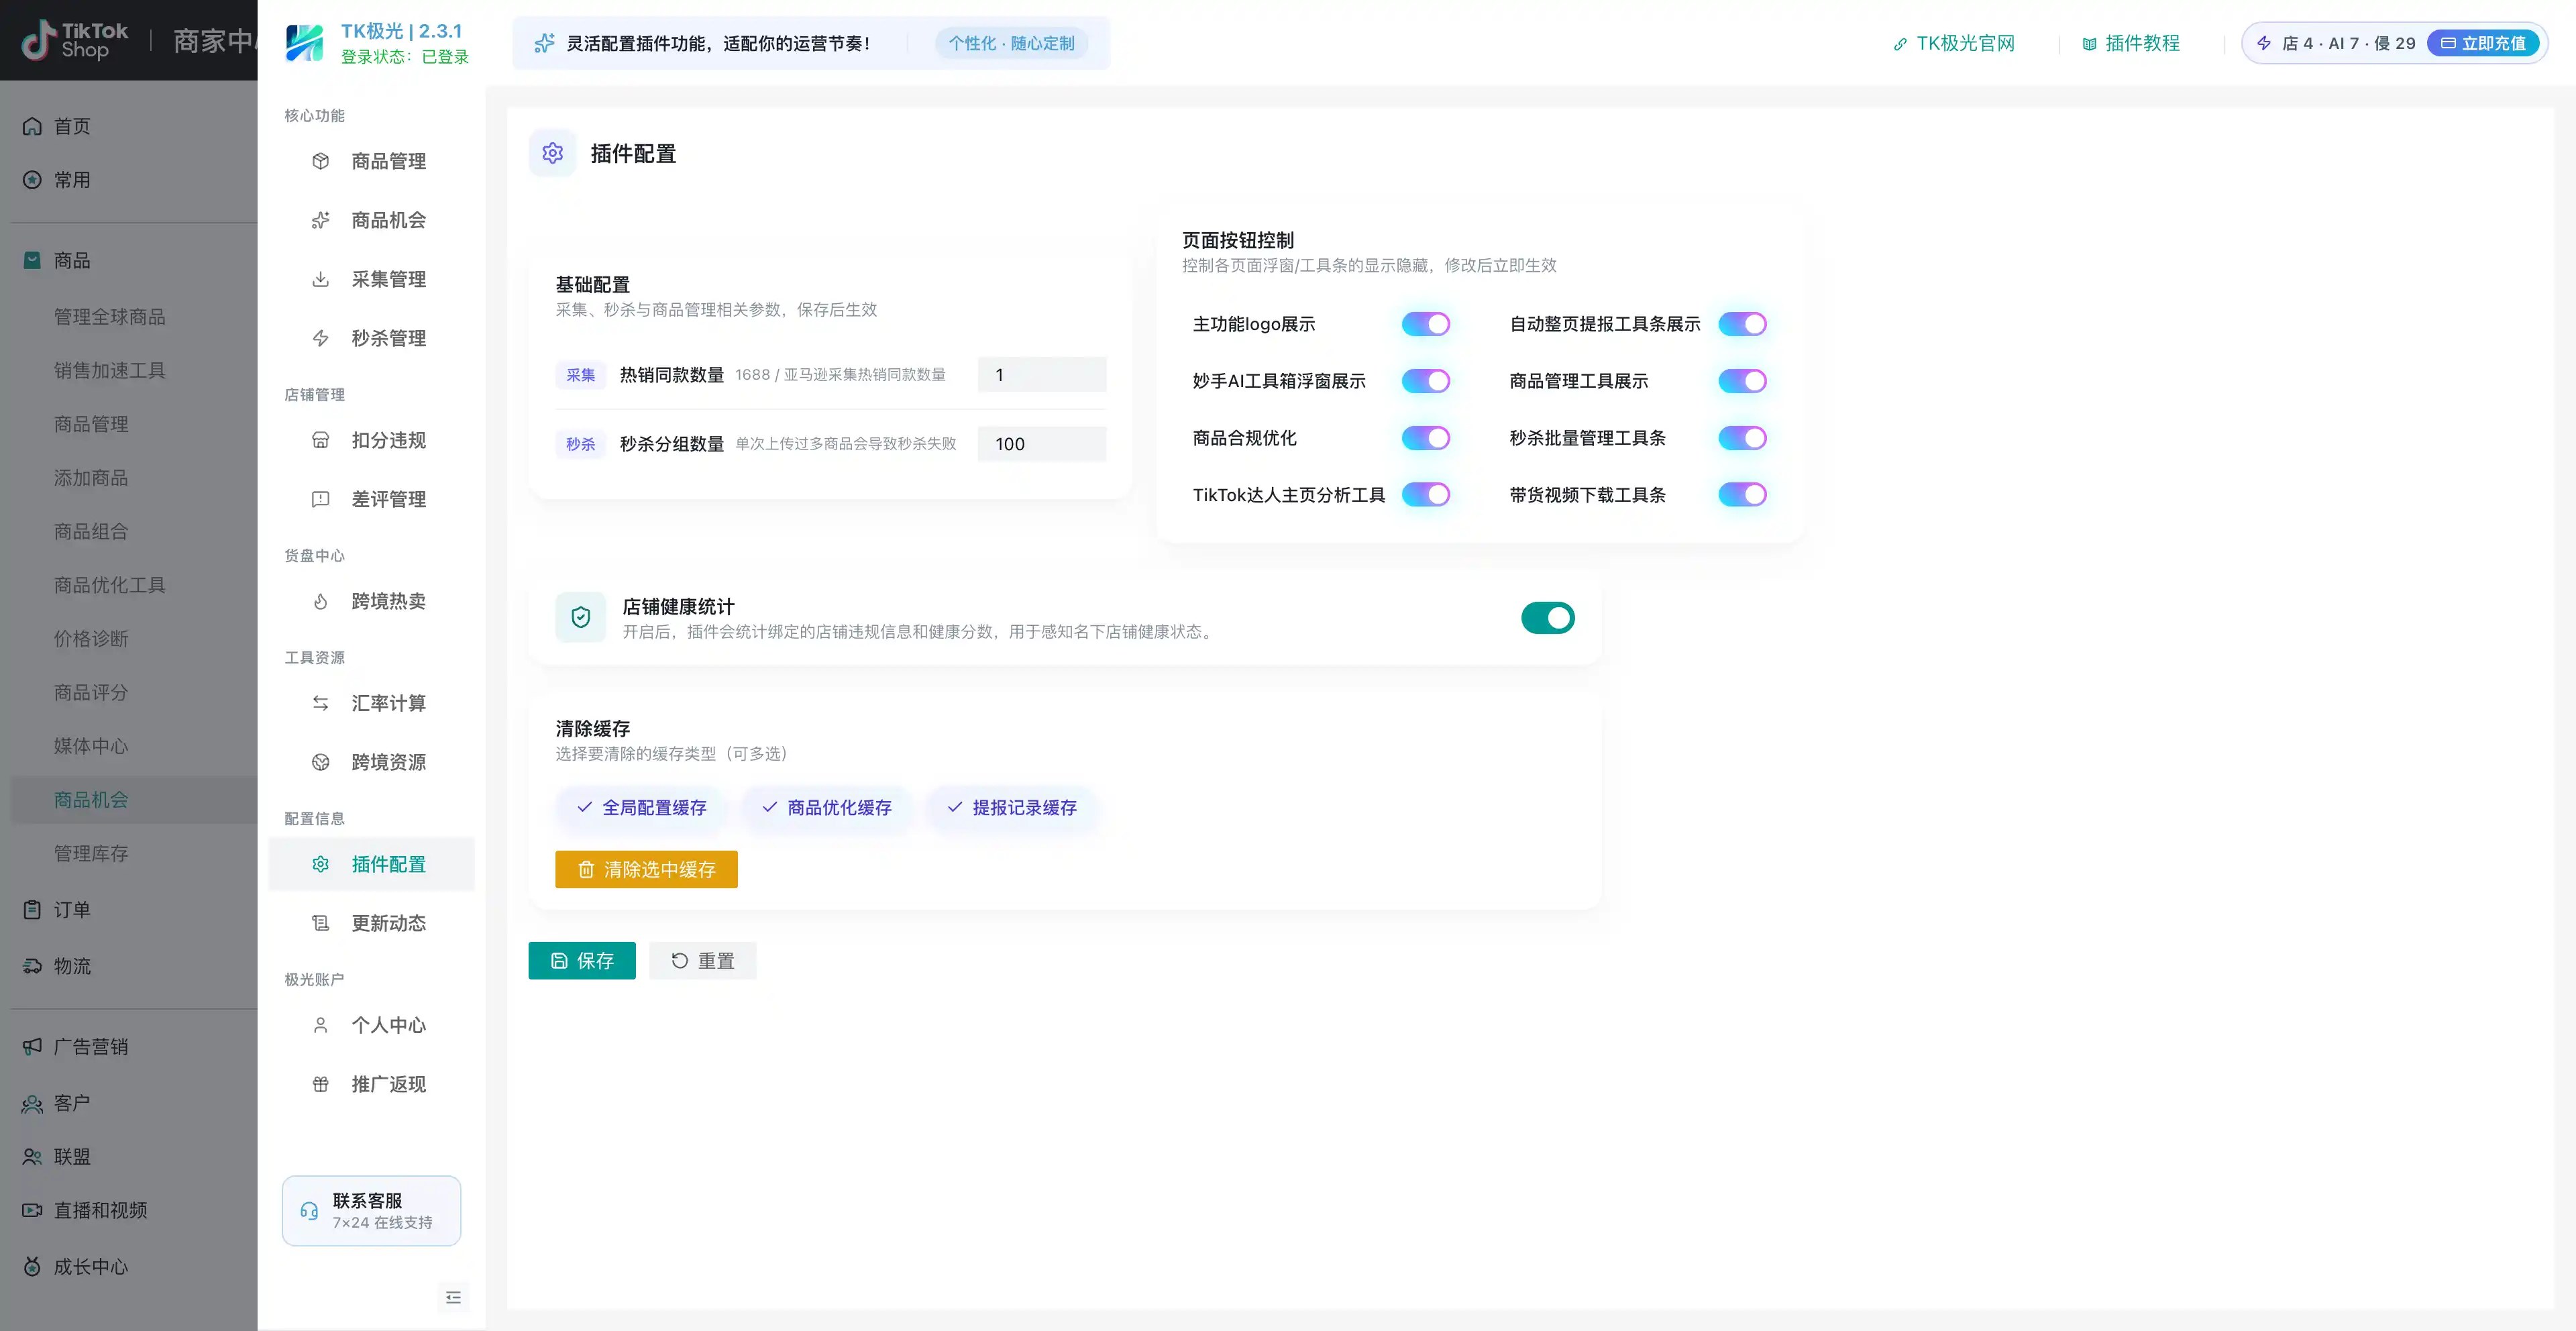This screenshot has height=1331, width=2576.
Task: Click the 重置 button
Action: pyautogui.click(x=702, y=961)
